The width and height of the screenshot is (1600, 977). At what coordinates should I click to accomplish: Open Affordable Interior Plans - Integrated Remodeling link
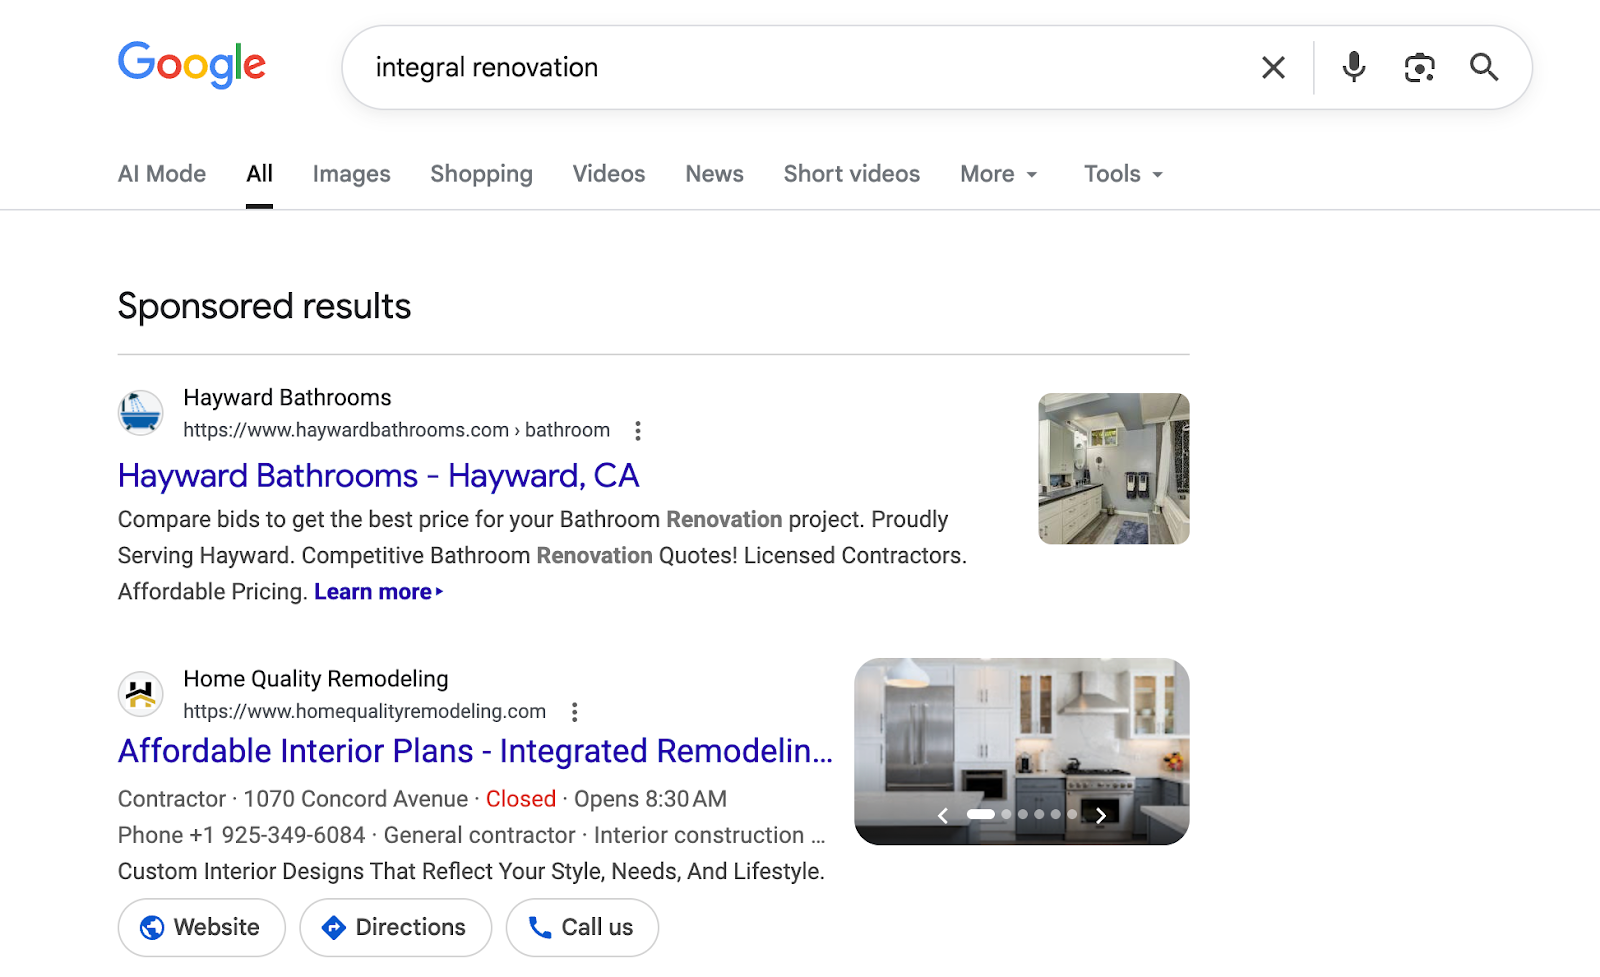tap(475, 751)
